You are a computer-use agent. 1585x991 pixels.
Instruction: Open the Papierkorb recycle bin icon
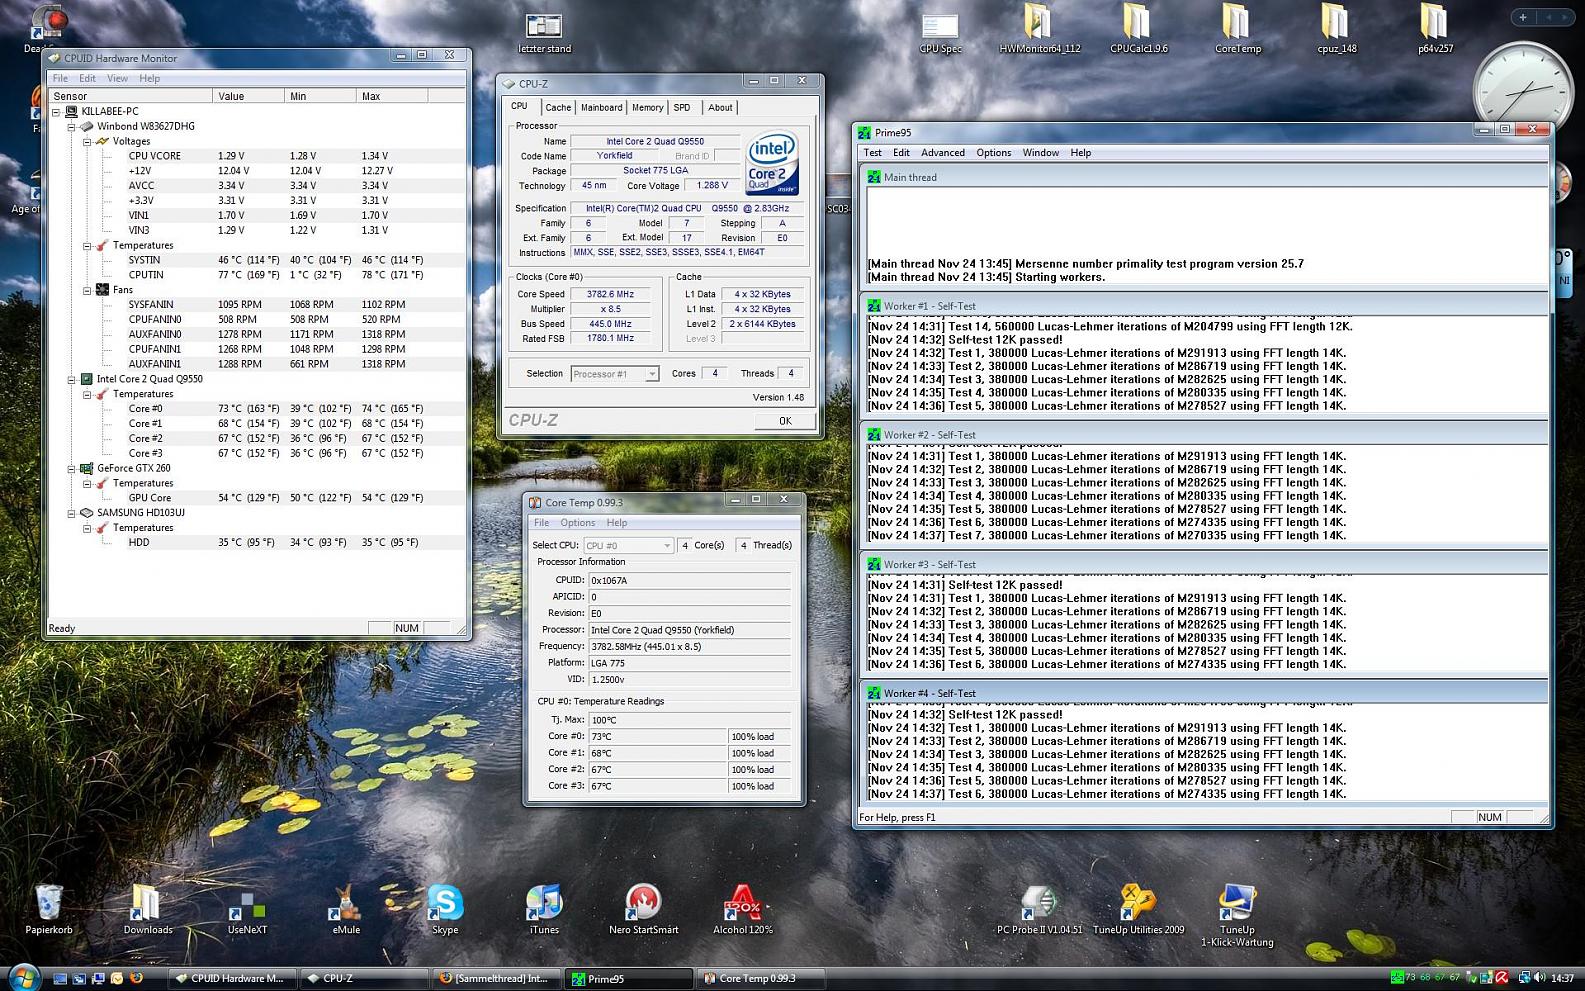(x=48, y=909)
